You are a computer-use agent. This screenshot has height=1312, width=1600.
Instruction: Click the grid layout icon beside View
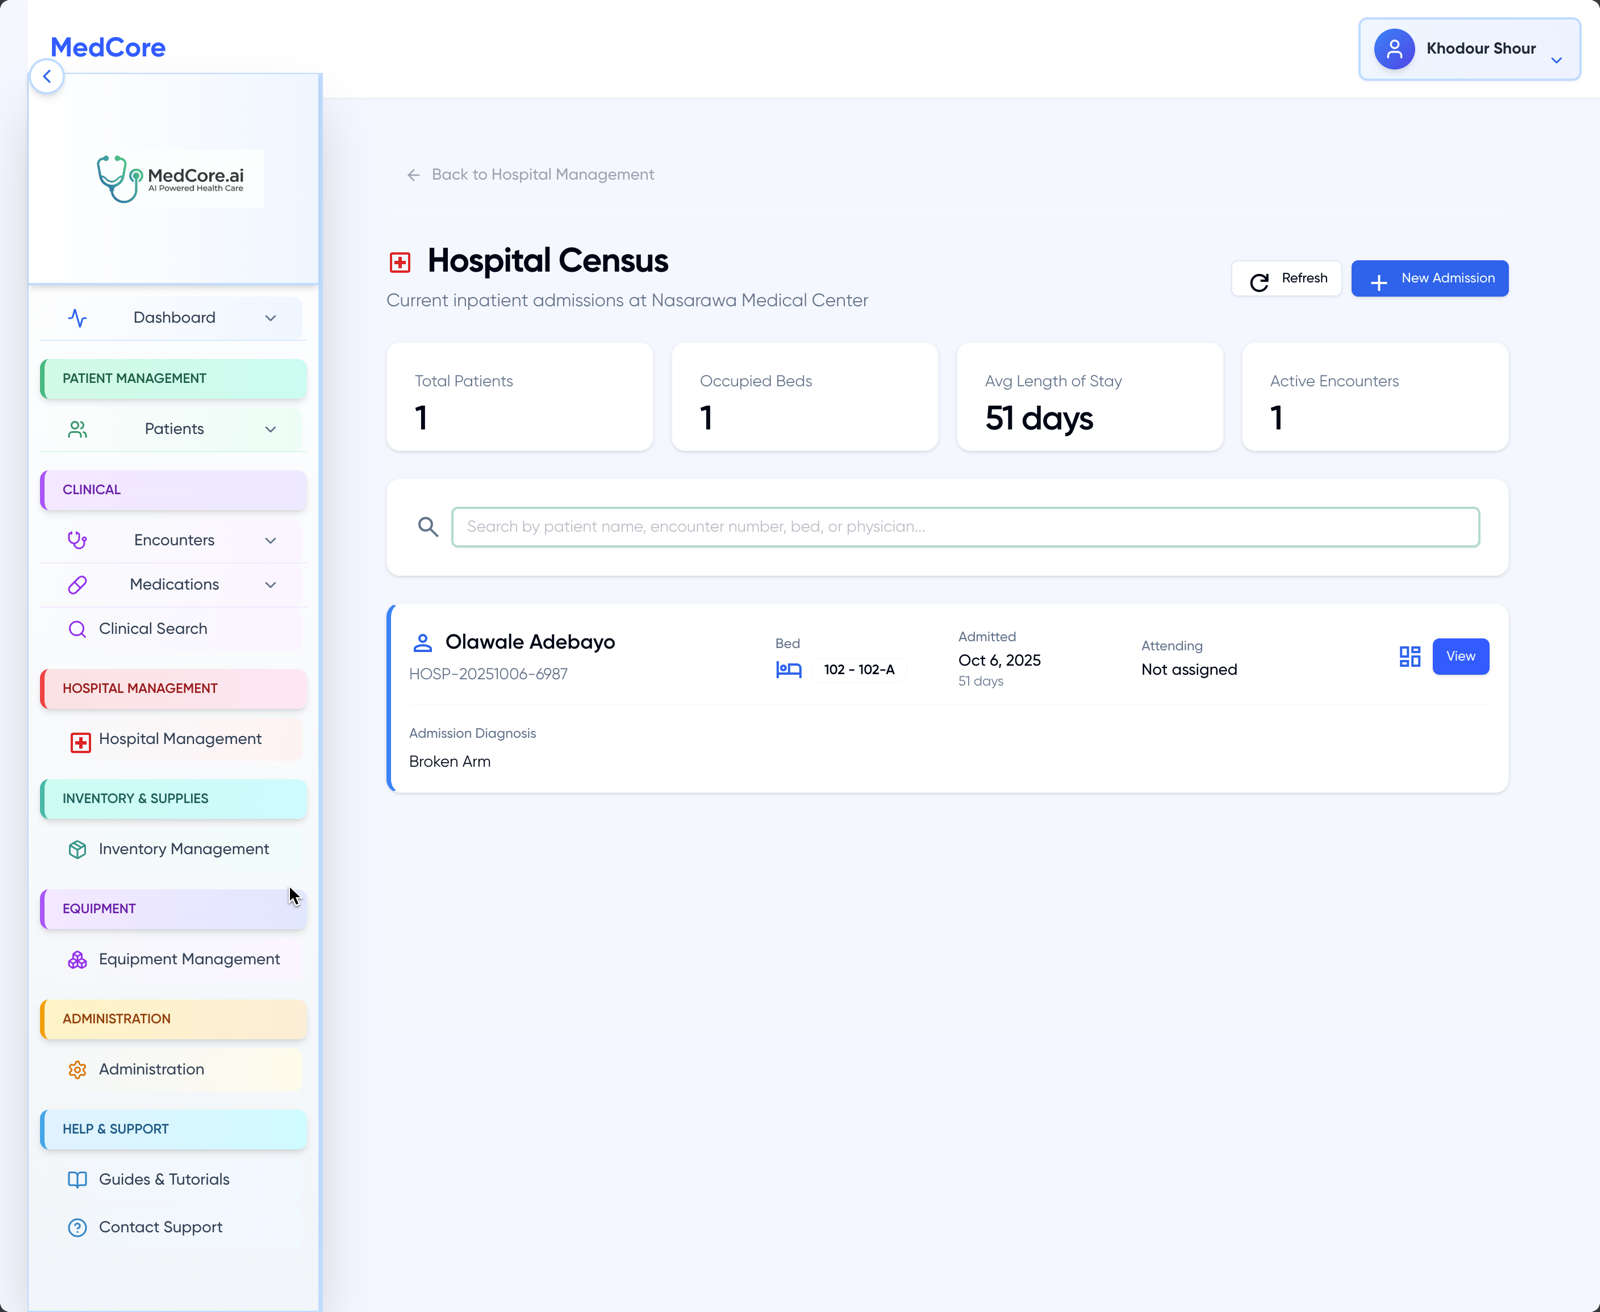pyautogui.click(x=1409, y=657)
